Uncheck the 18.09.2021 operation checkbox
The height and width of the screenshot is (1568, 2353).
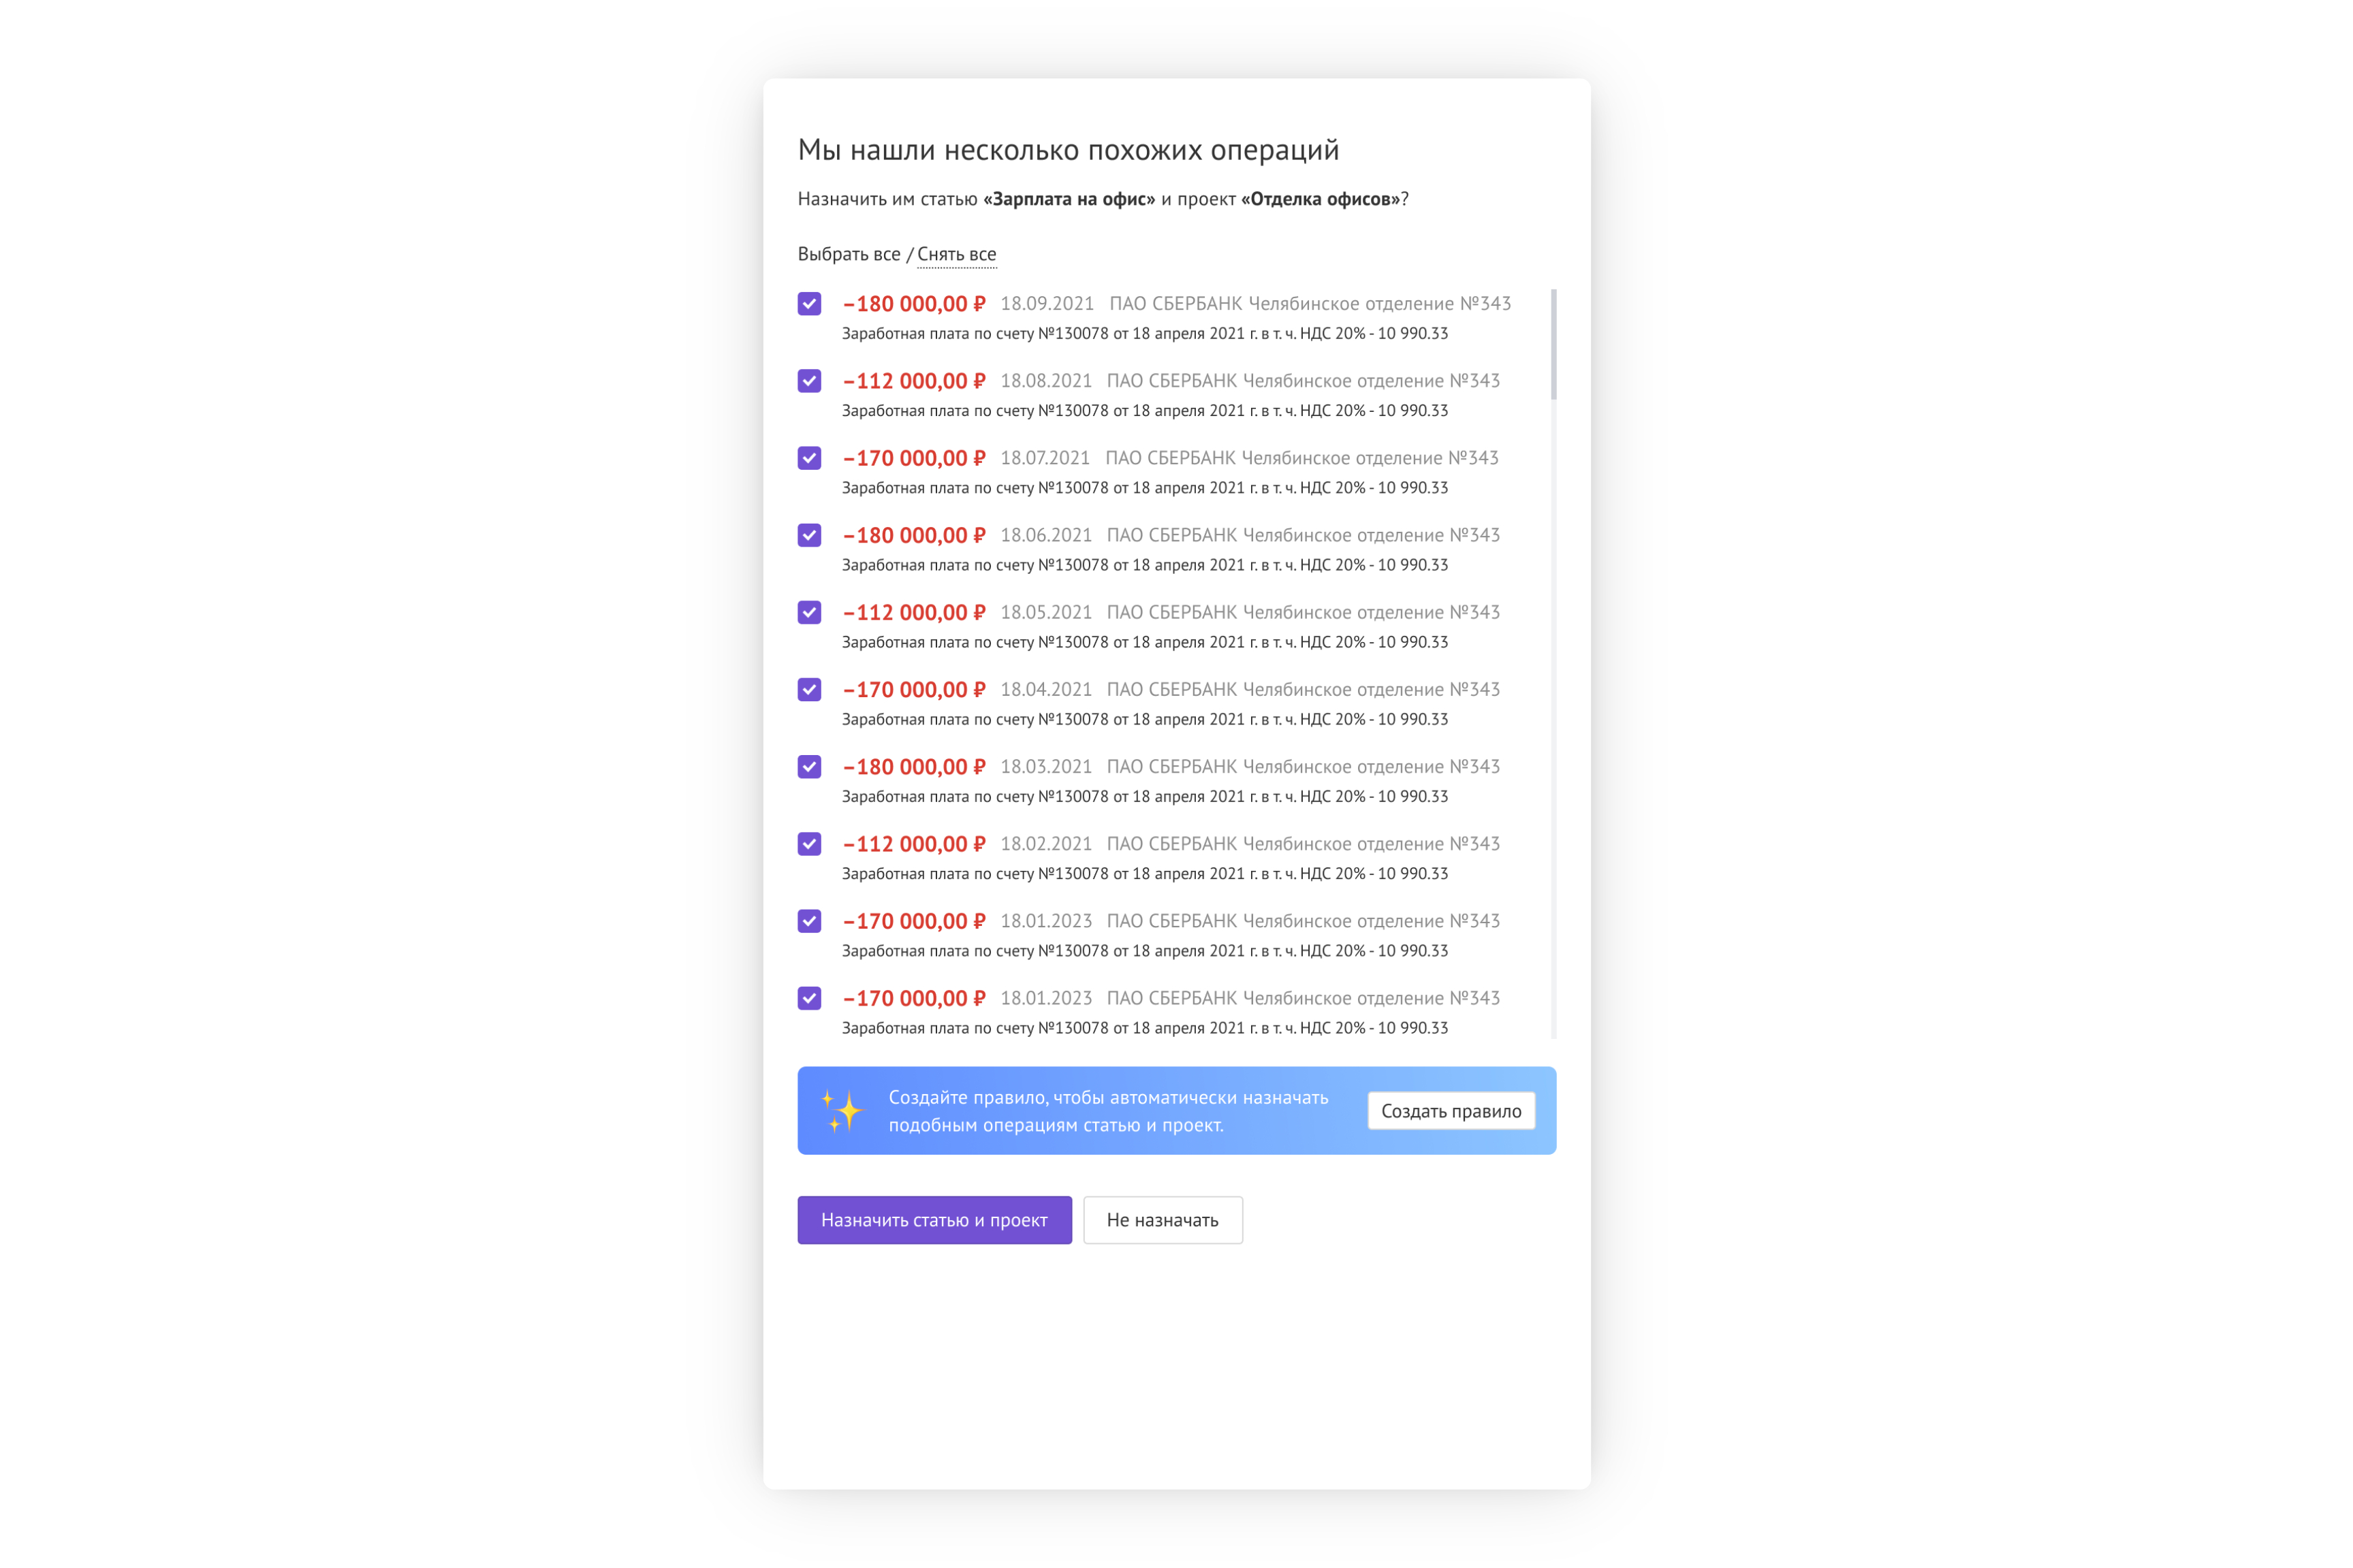(809, 303)
